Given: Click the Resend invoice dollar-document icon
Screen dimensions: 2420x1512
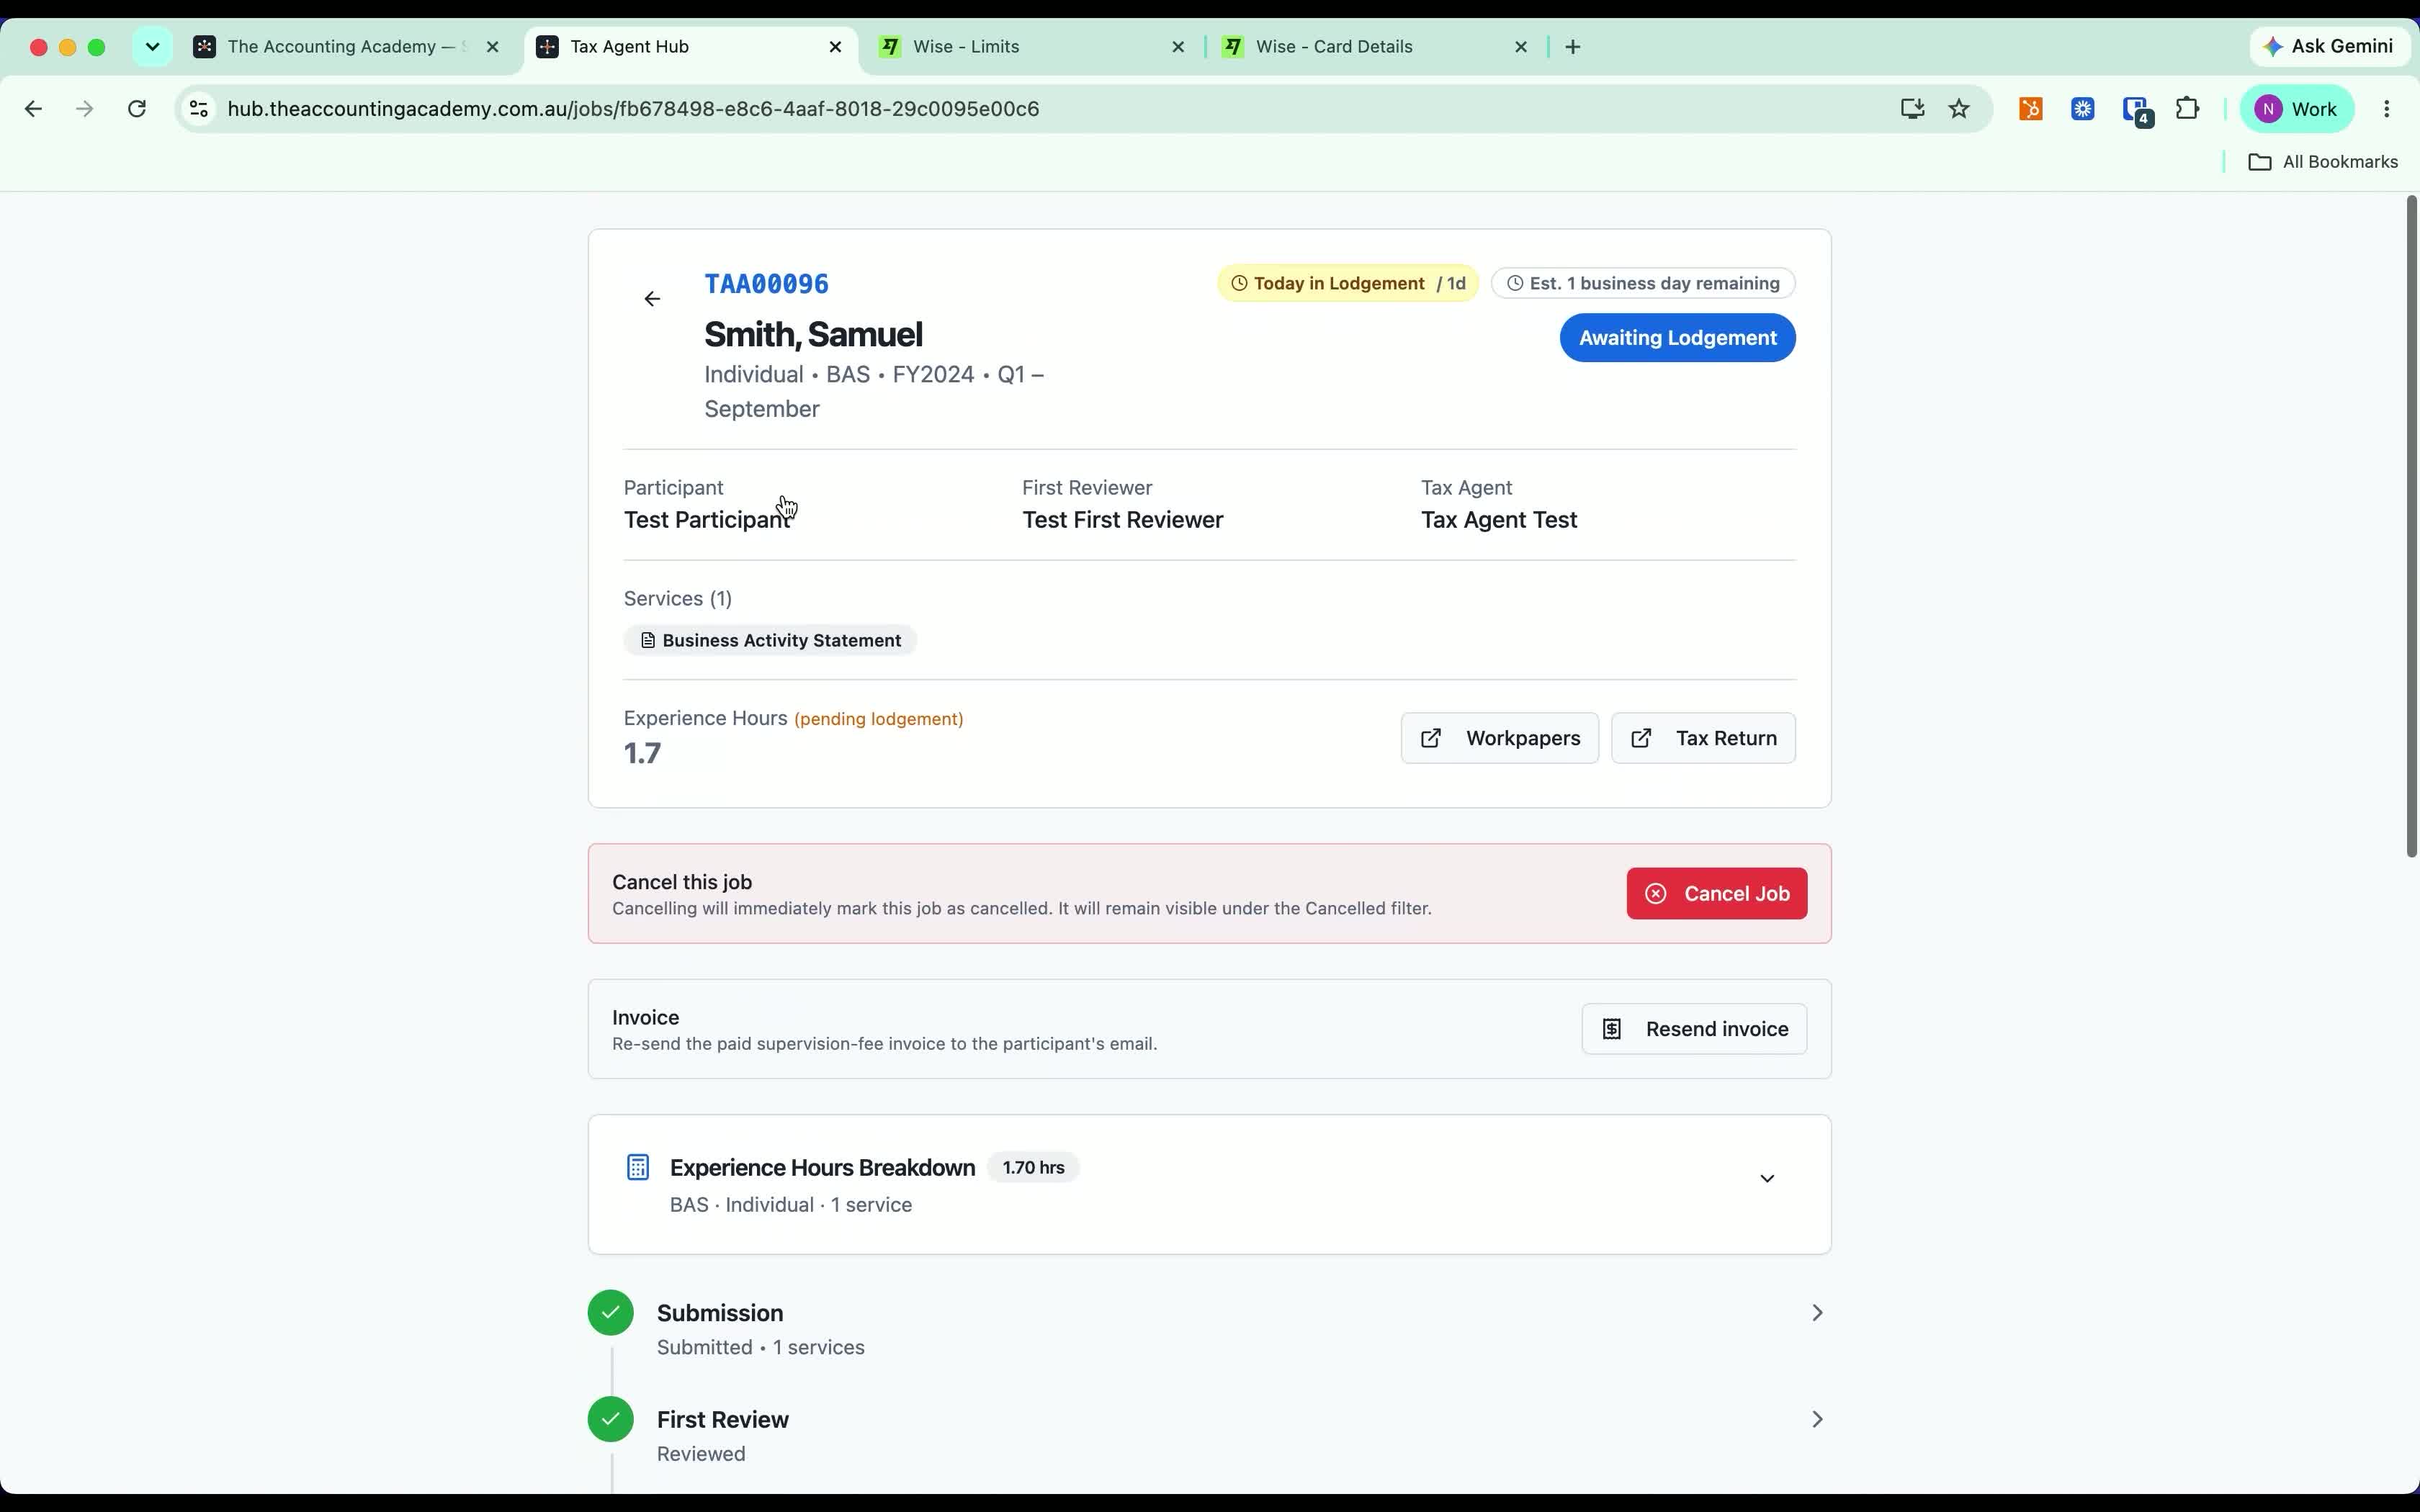Looking at the screenshot, I should coord(1612,1029).
